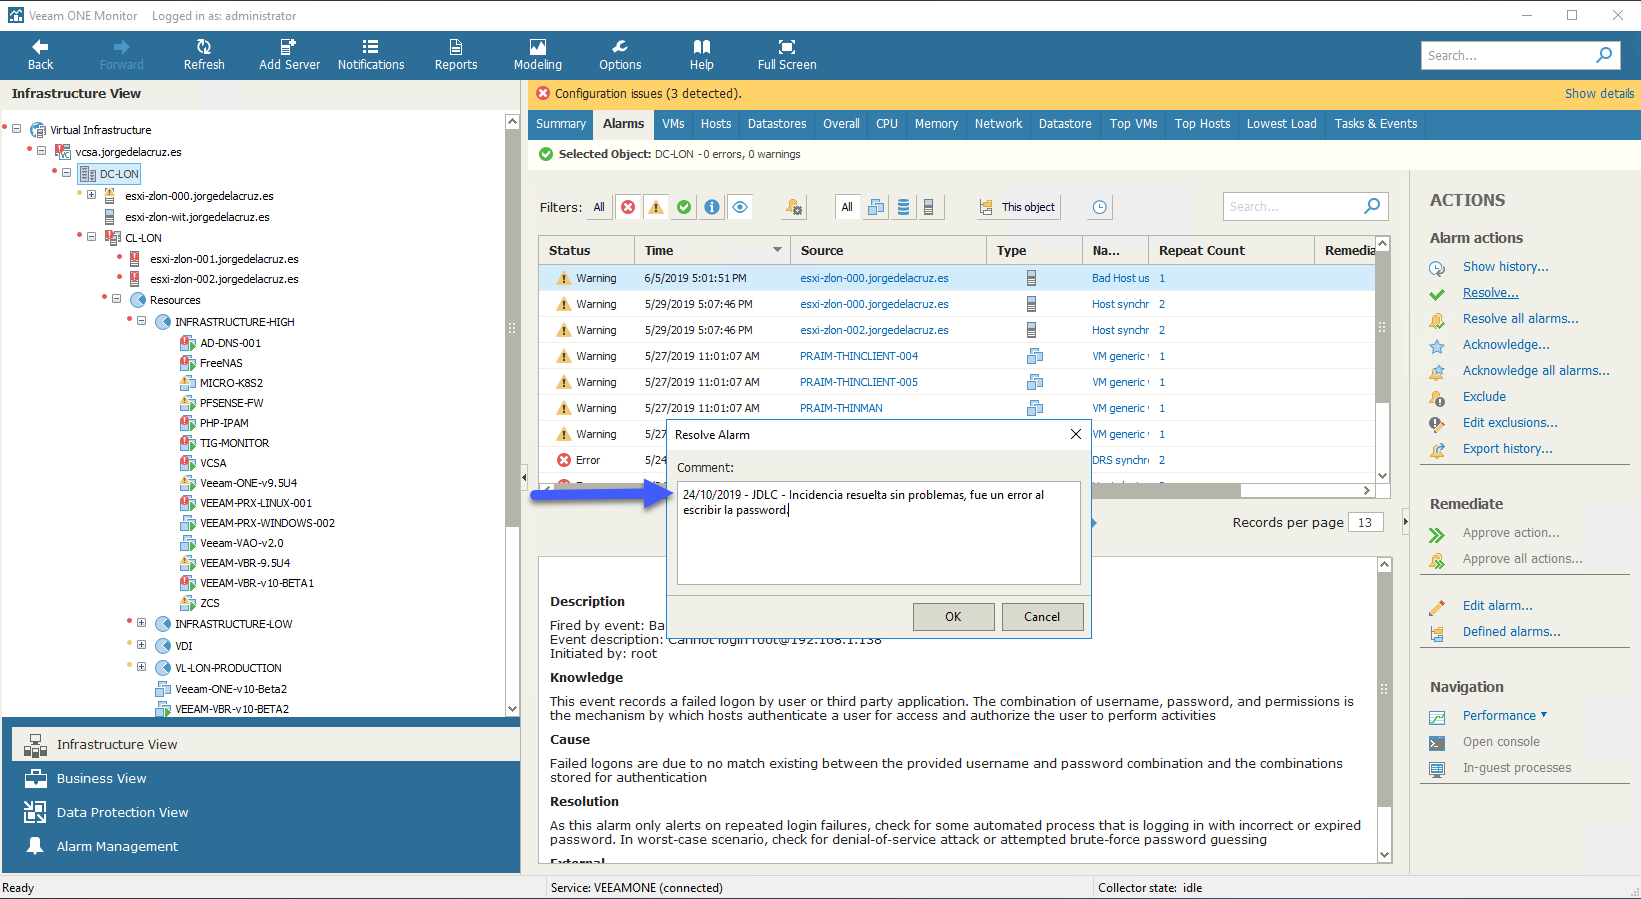This screenshot has width=1641, height=899.
Task: Click the Back navigation arrow
Action: point(40,55)
